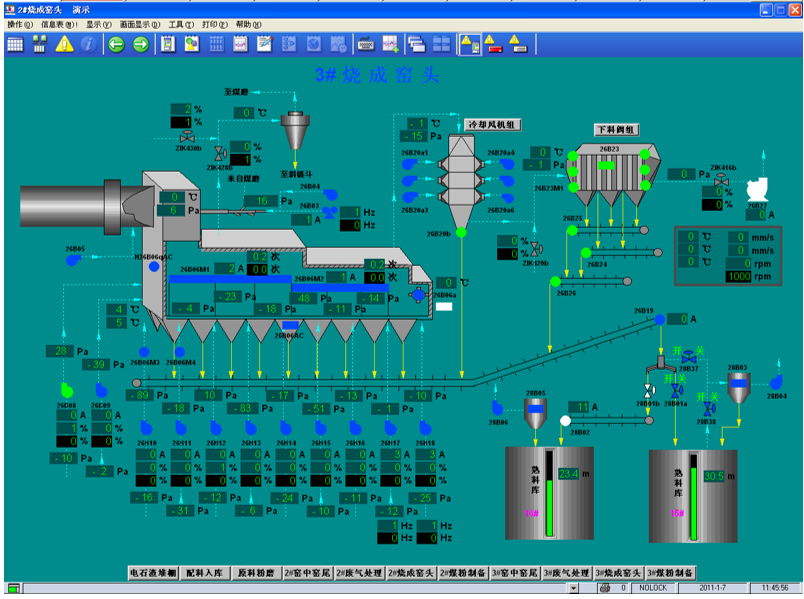Switch to 2#废气处理 screen
This screenshot has width=804, height=599.
[359, 573]
